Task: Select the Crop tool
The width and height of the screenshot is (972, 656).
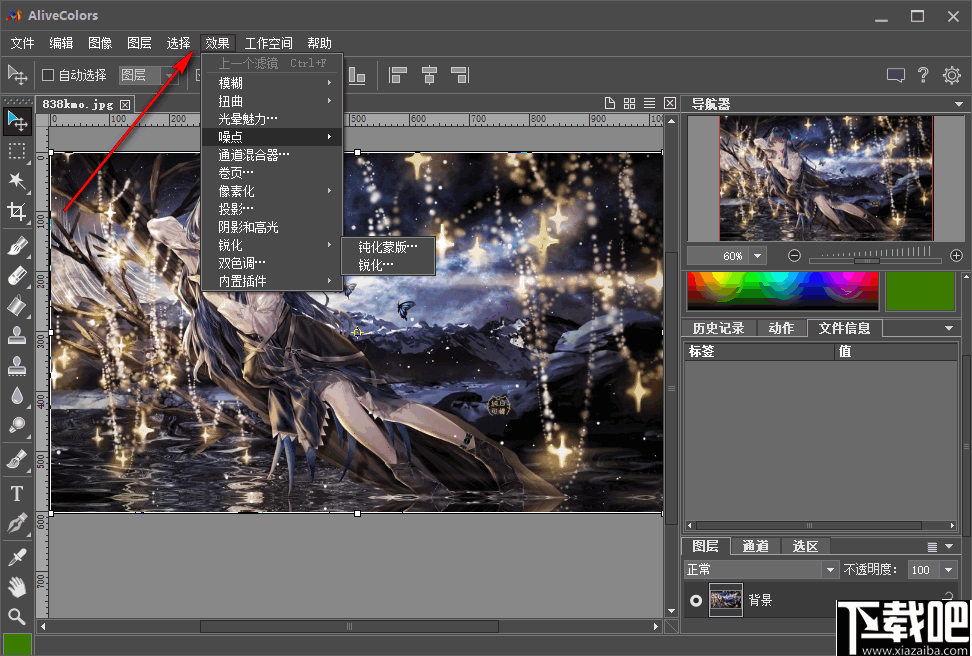Action: point(17,211)
